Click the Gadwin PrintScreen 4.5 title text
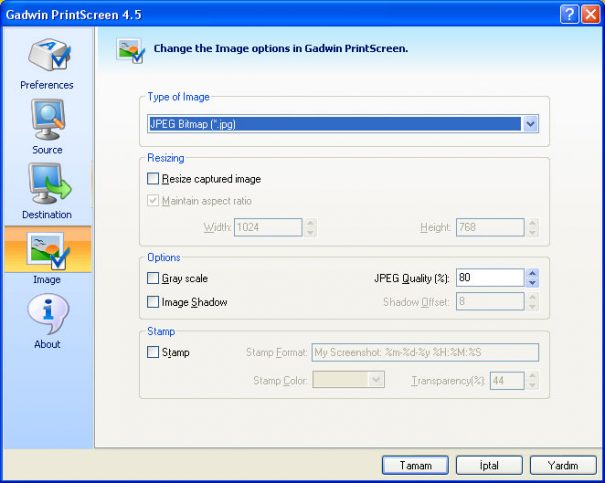605x483 pixels. 74,15
